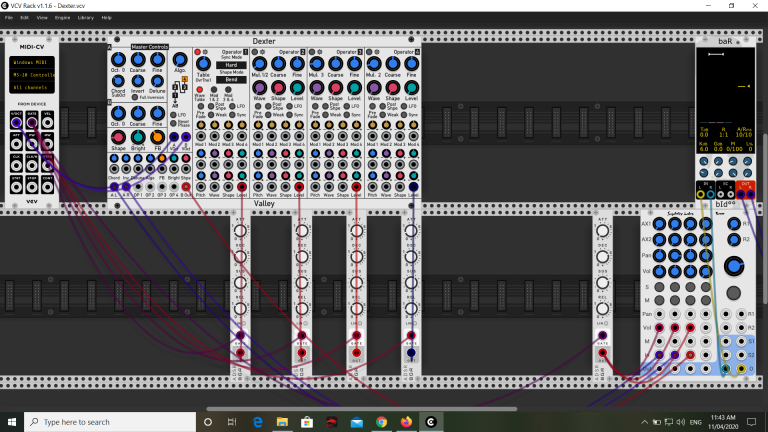Click the Windows Start button
The image size is (768, 432).
(x=12, y=422)
